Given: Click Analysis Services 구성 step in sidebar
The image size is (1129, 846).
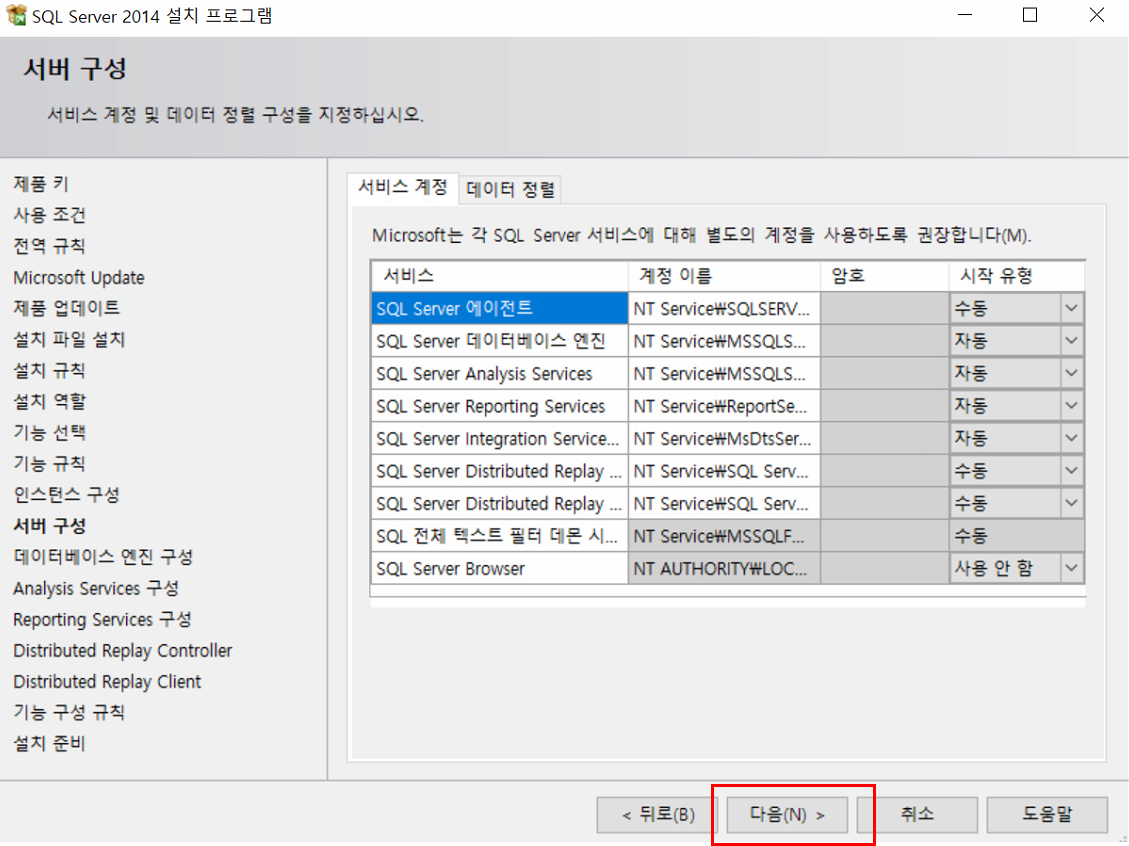Looking at the screenshot, I should pyautogui.click(x=96, y=588).
